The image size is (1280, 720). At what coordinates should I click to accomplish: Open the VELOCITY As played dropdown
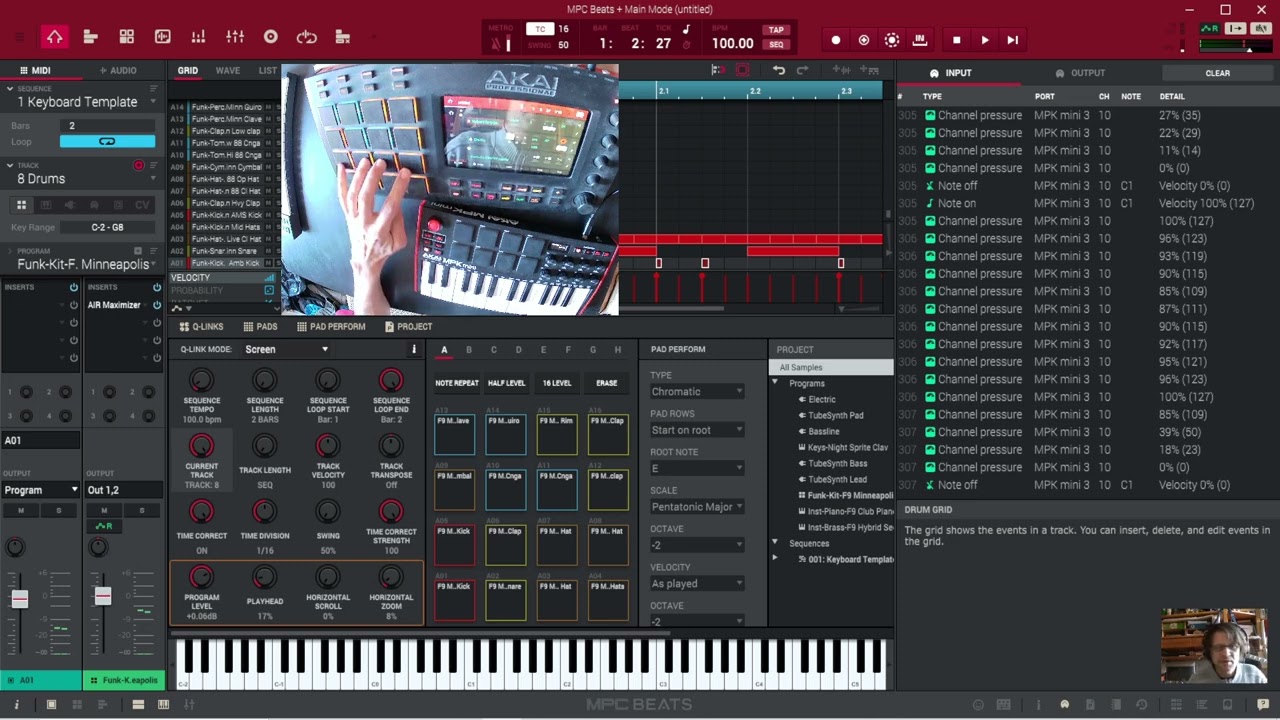pyautogui.click(x=697, y=583)
